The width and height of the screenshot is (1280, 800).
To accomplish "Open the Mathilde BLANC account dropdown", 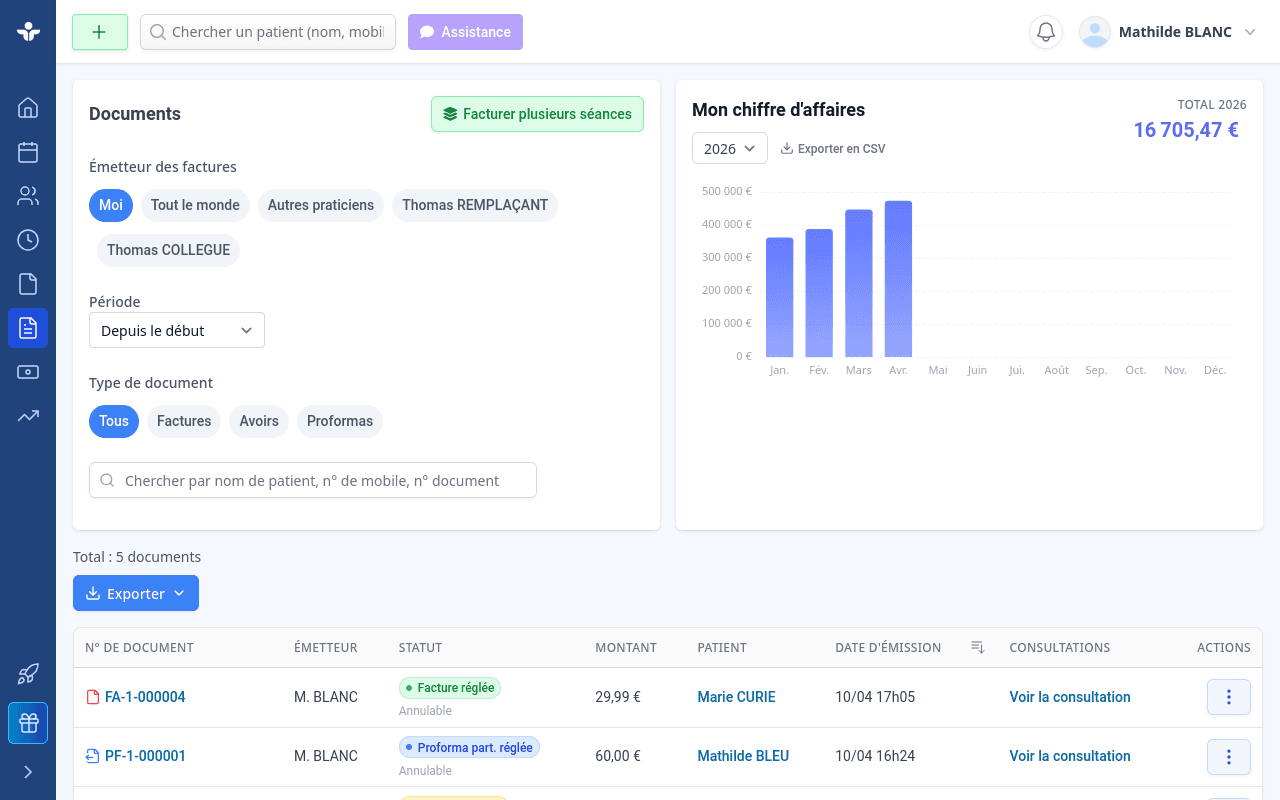I will tap(1167, 32).
